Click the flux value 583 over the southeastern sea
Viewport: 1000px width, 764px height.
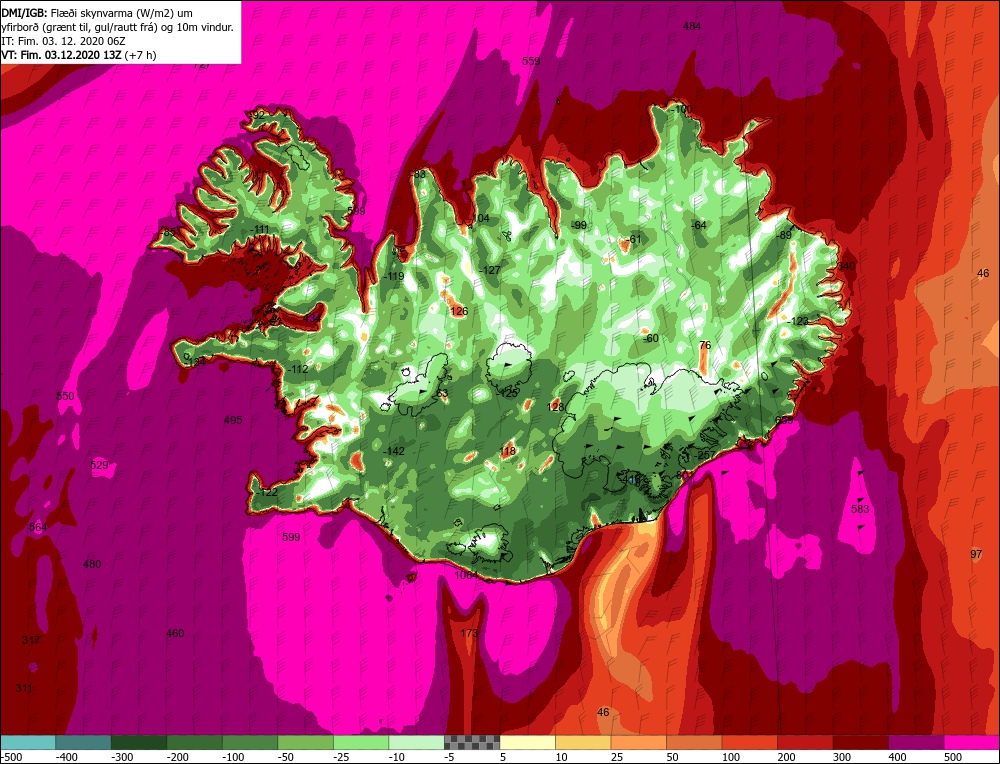point(860,509)
